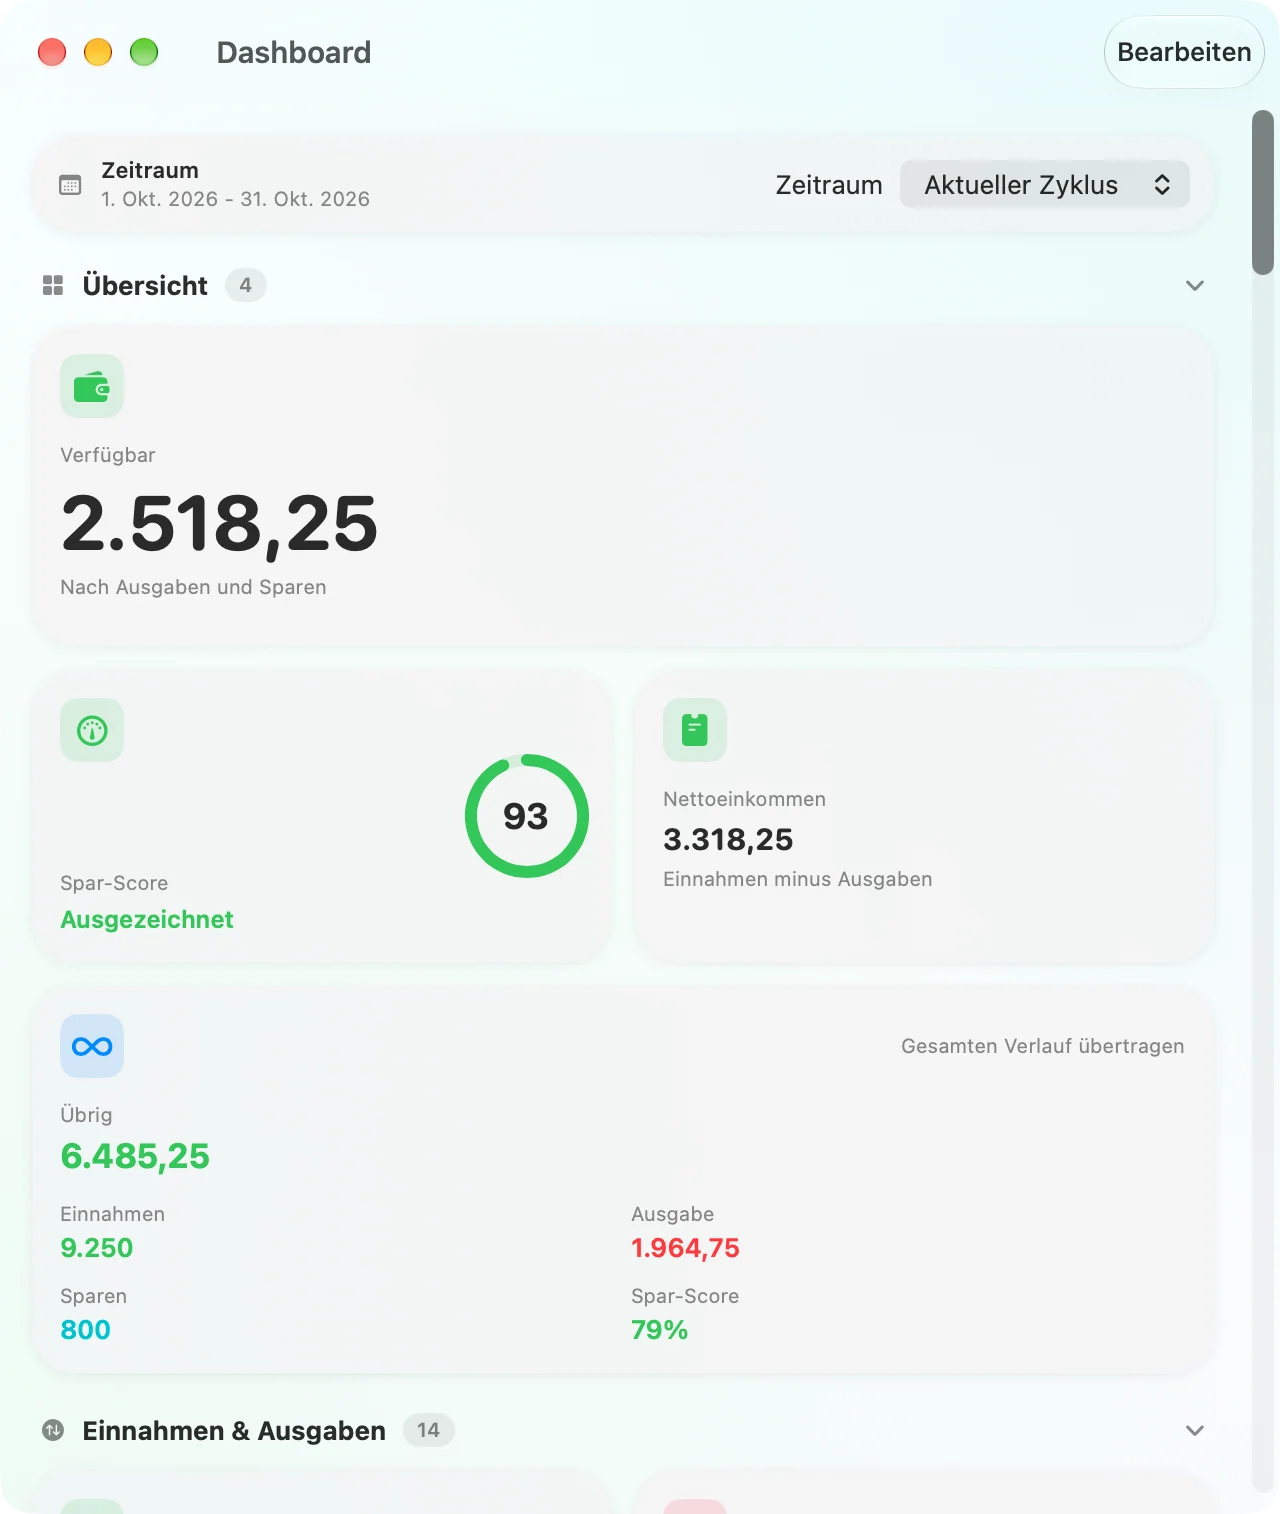1280x1514 pixels.
Task: Click the Übersicht count badge 4
Action: coord(246,285)
